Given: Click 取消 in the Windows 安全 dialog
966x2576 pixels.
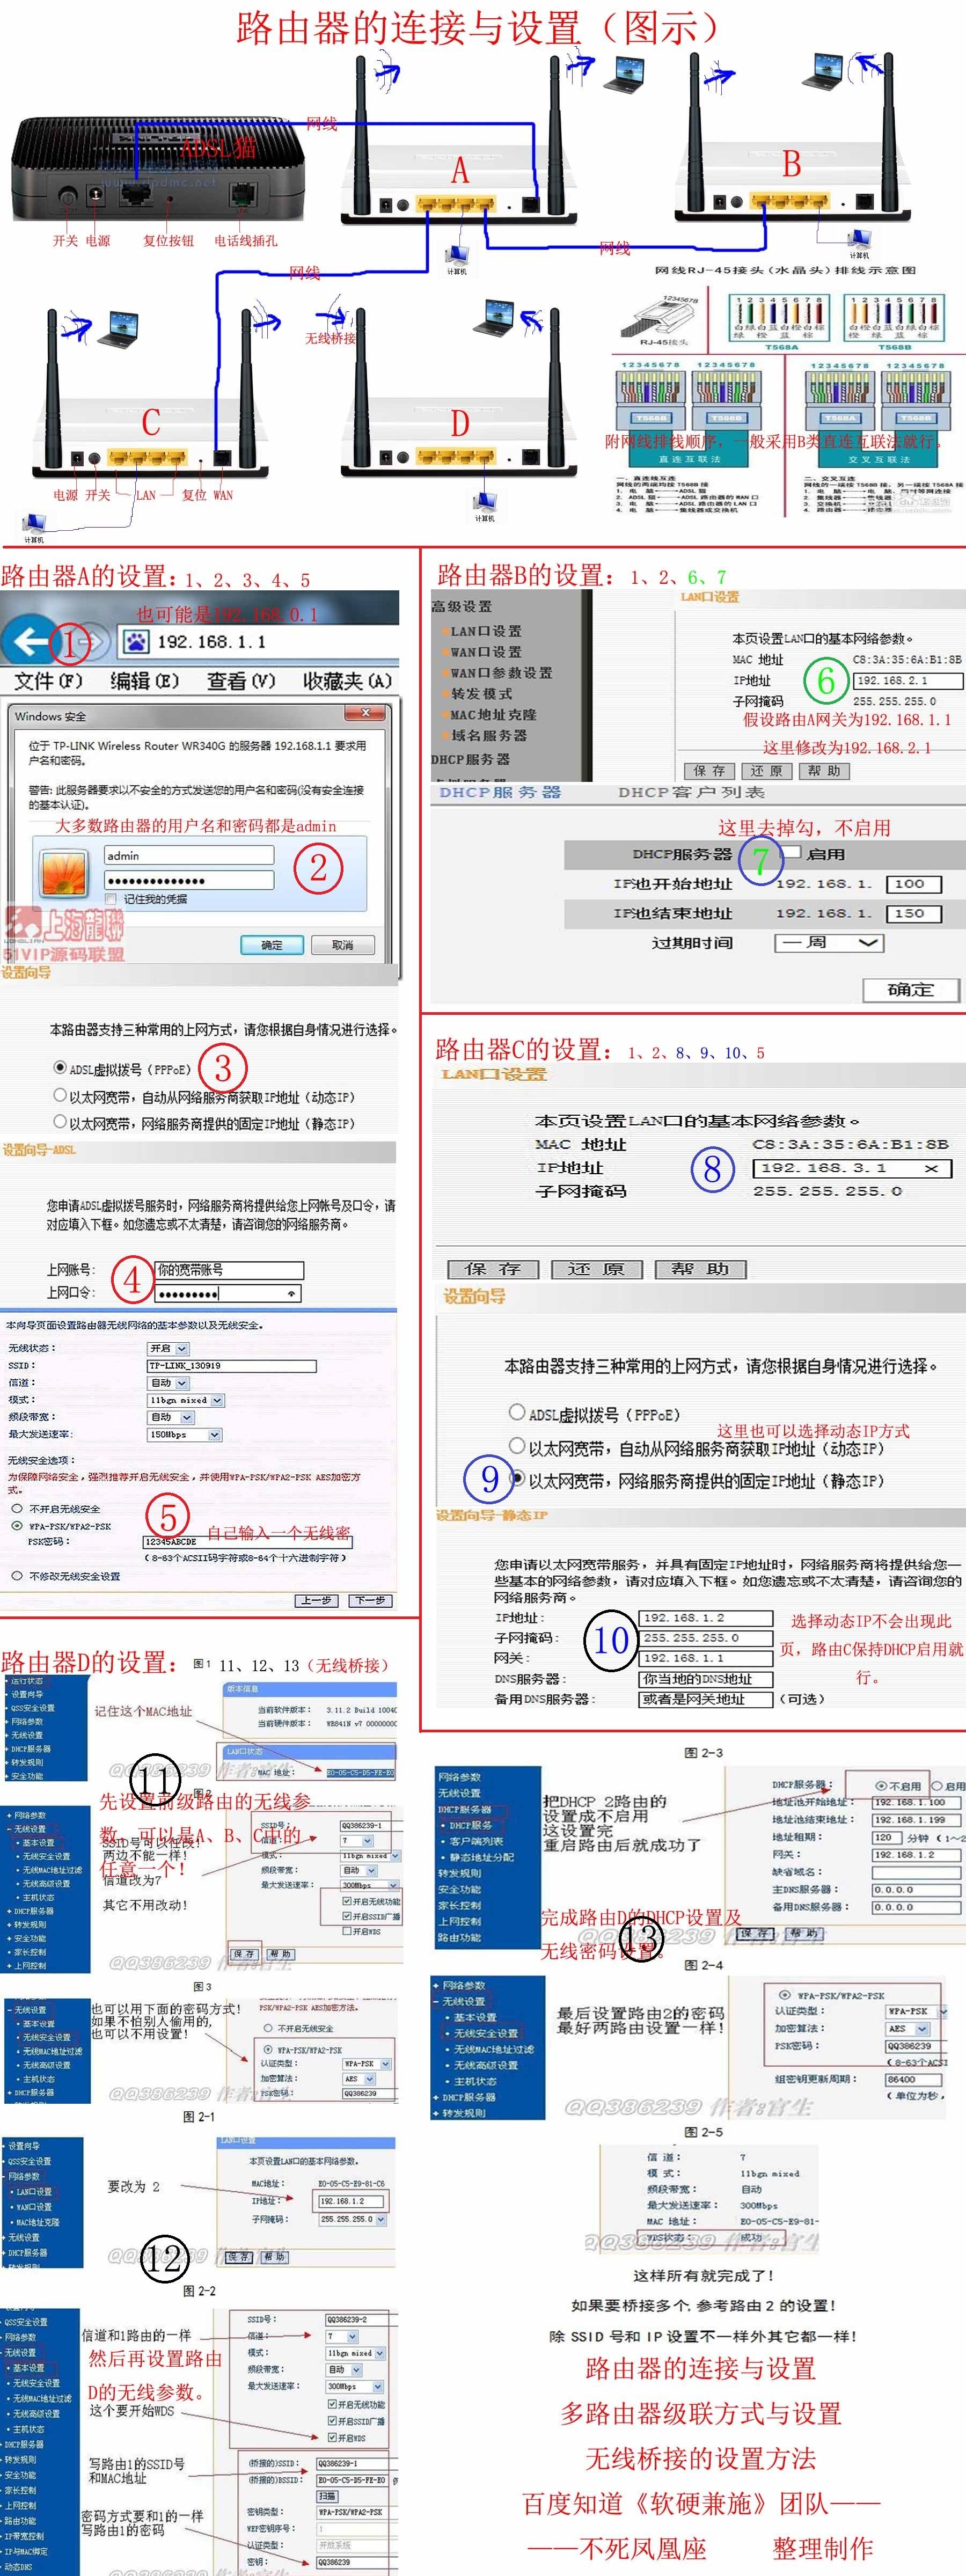Looking at the screenshot, I should pos(342,945).
